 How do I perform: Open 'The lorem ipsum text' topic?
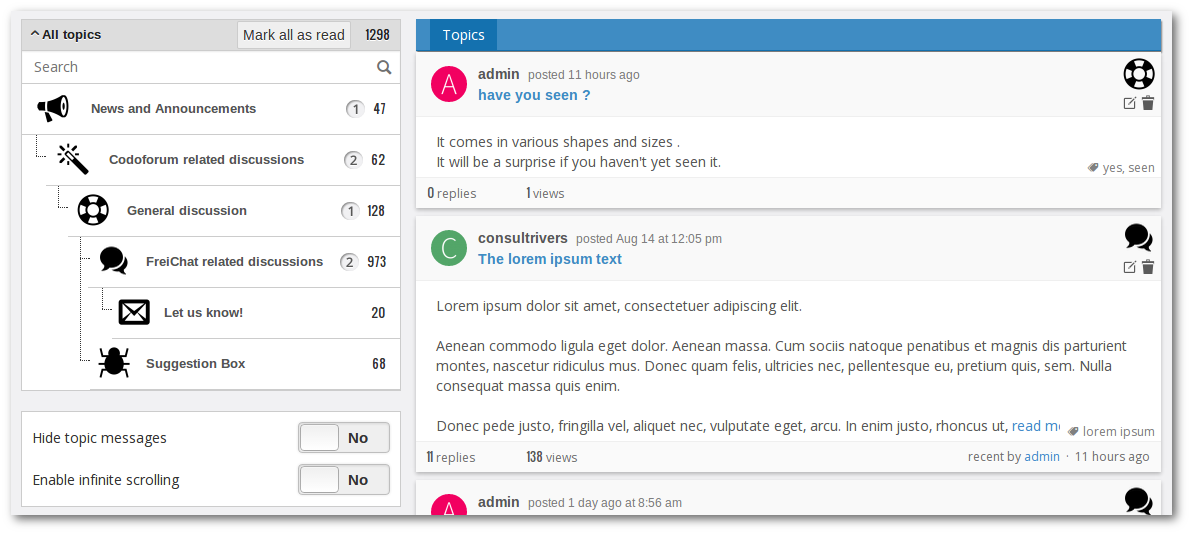[x=550, y=259]
